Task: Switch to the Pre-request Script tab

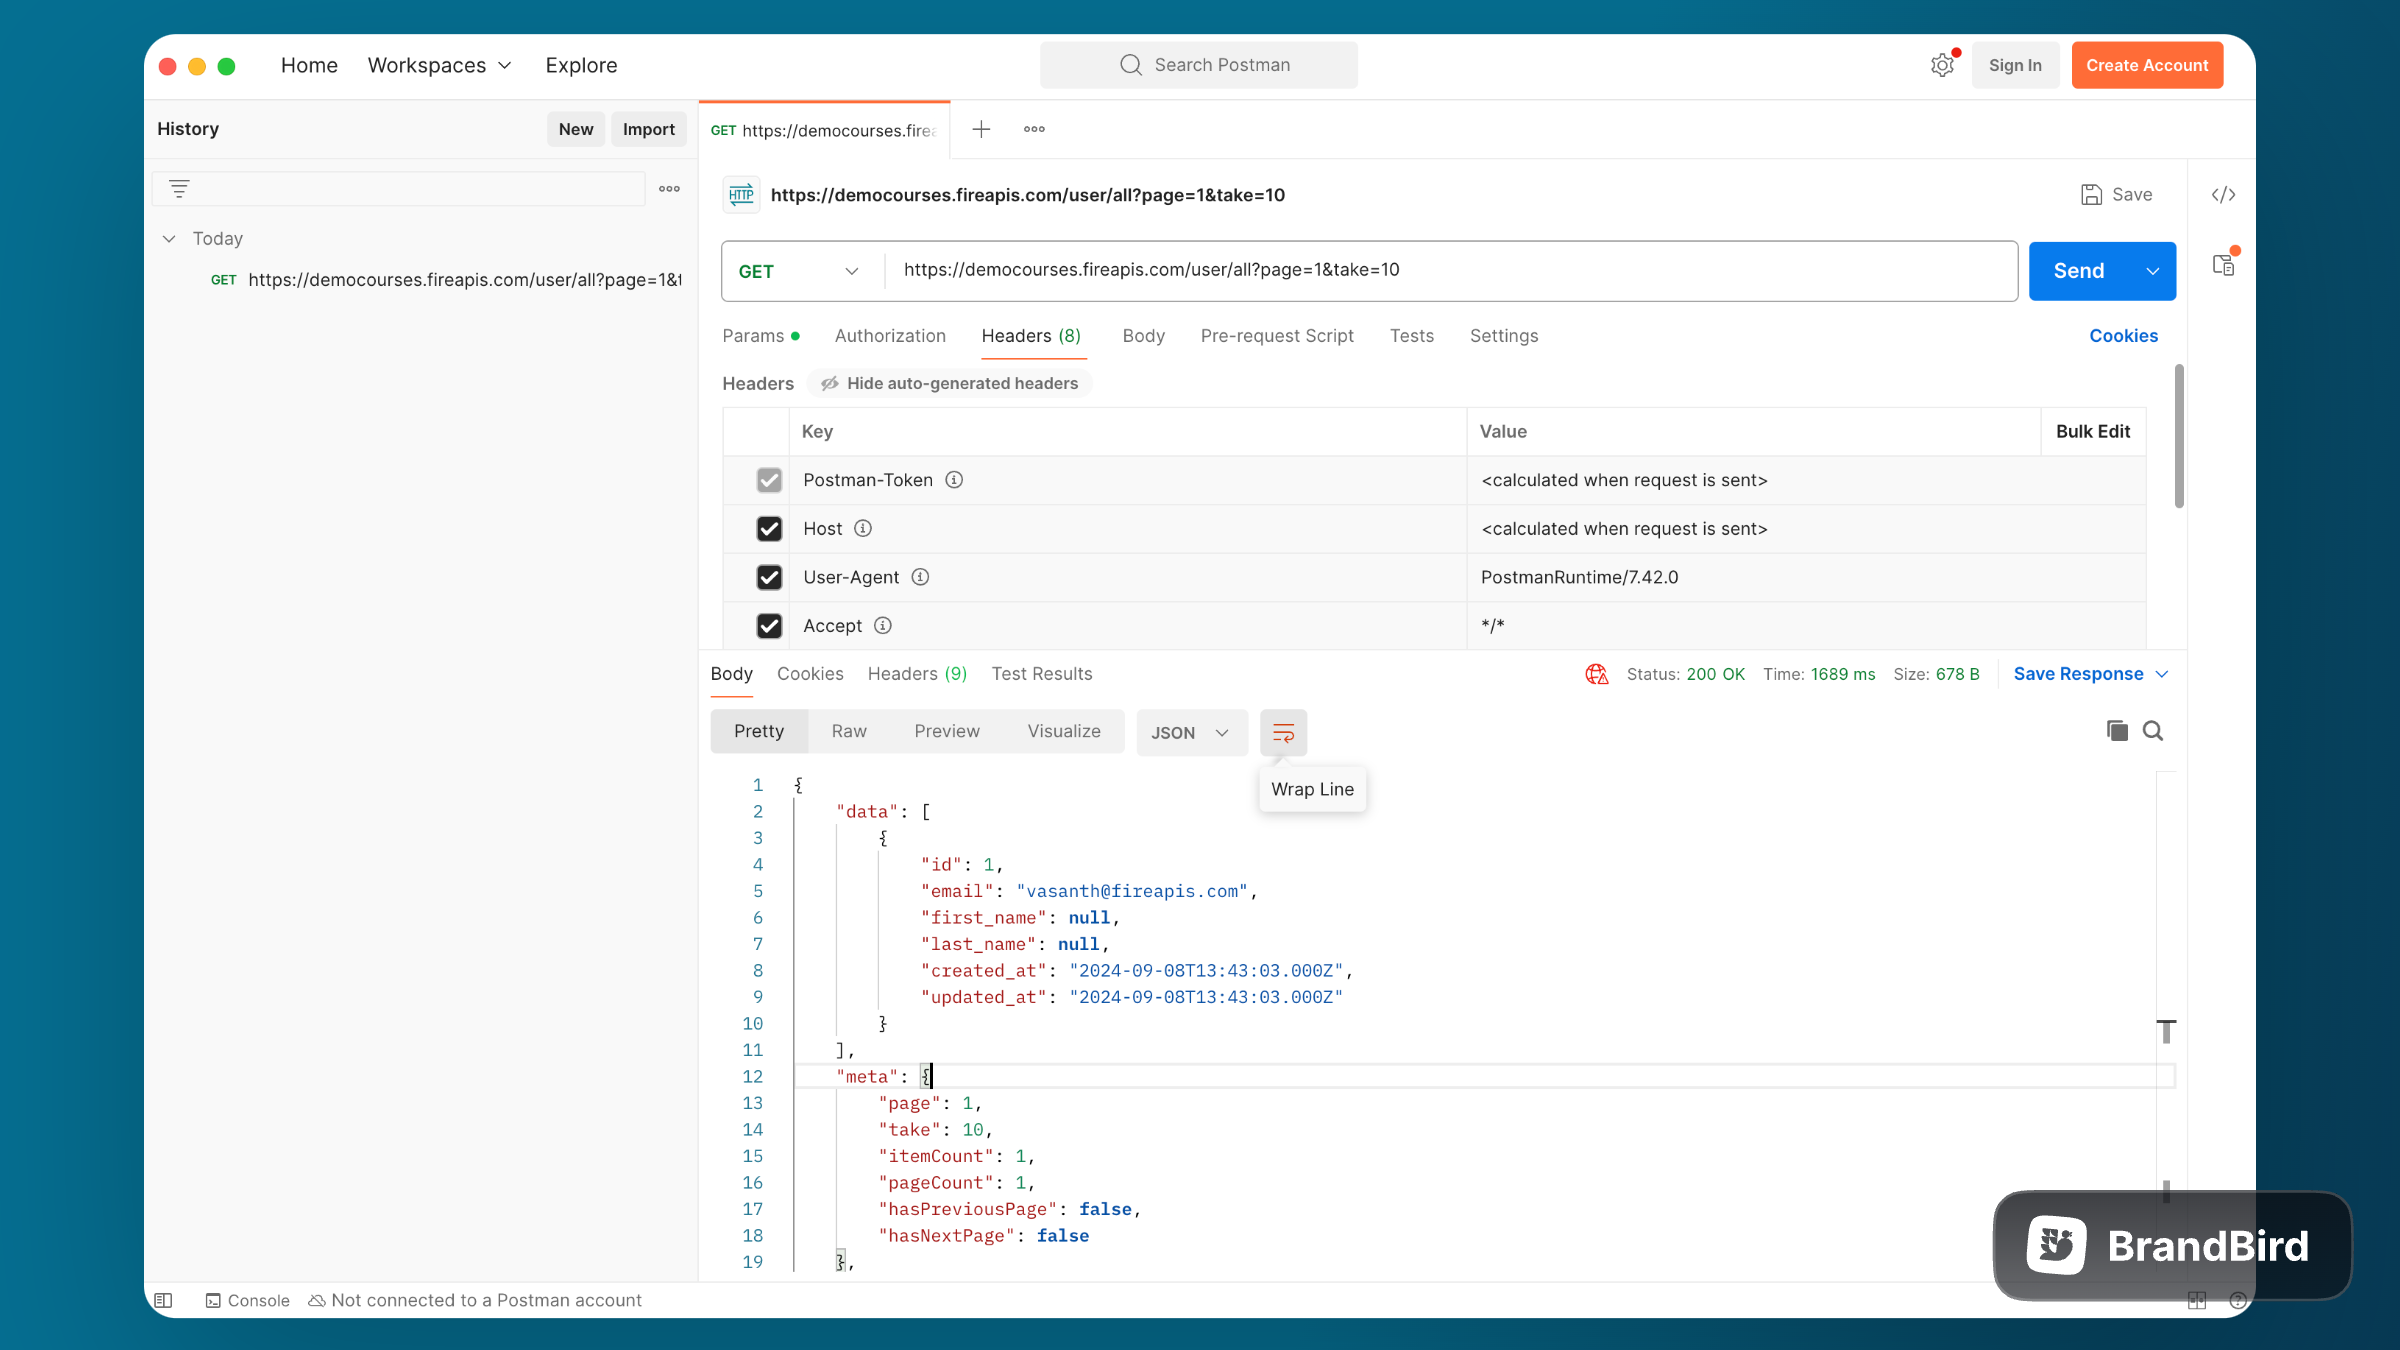Action: tap(1276, 335)
